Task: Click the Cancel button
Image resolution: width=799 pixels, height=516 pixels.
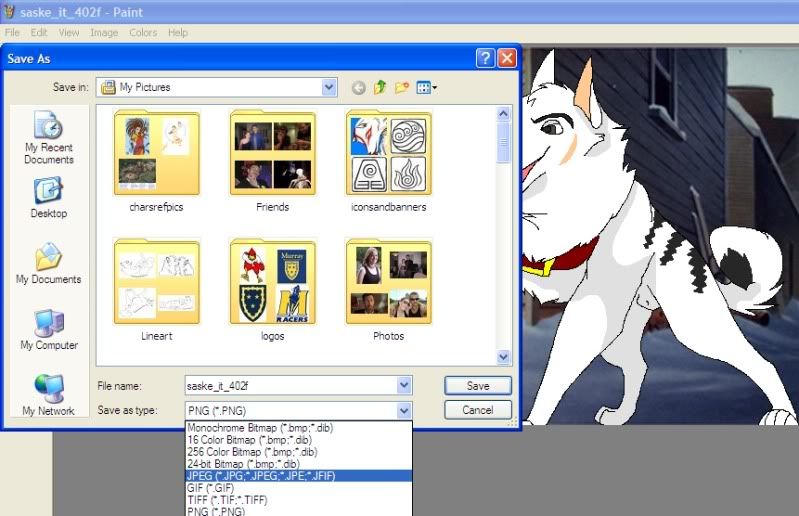Action: click(x=477, y=410)
